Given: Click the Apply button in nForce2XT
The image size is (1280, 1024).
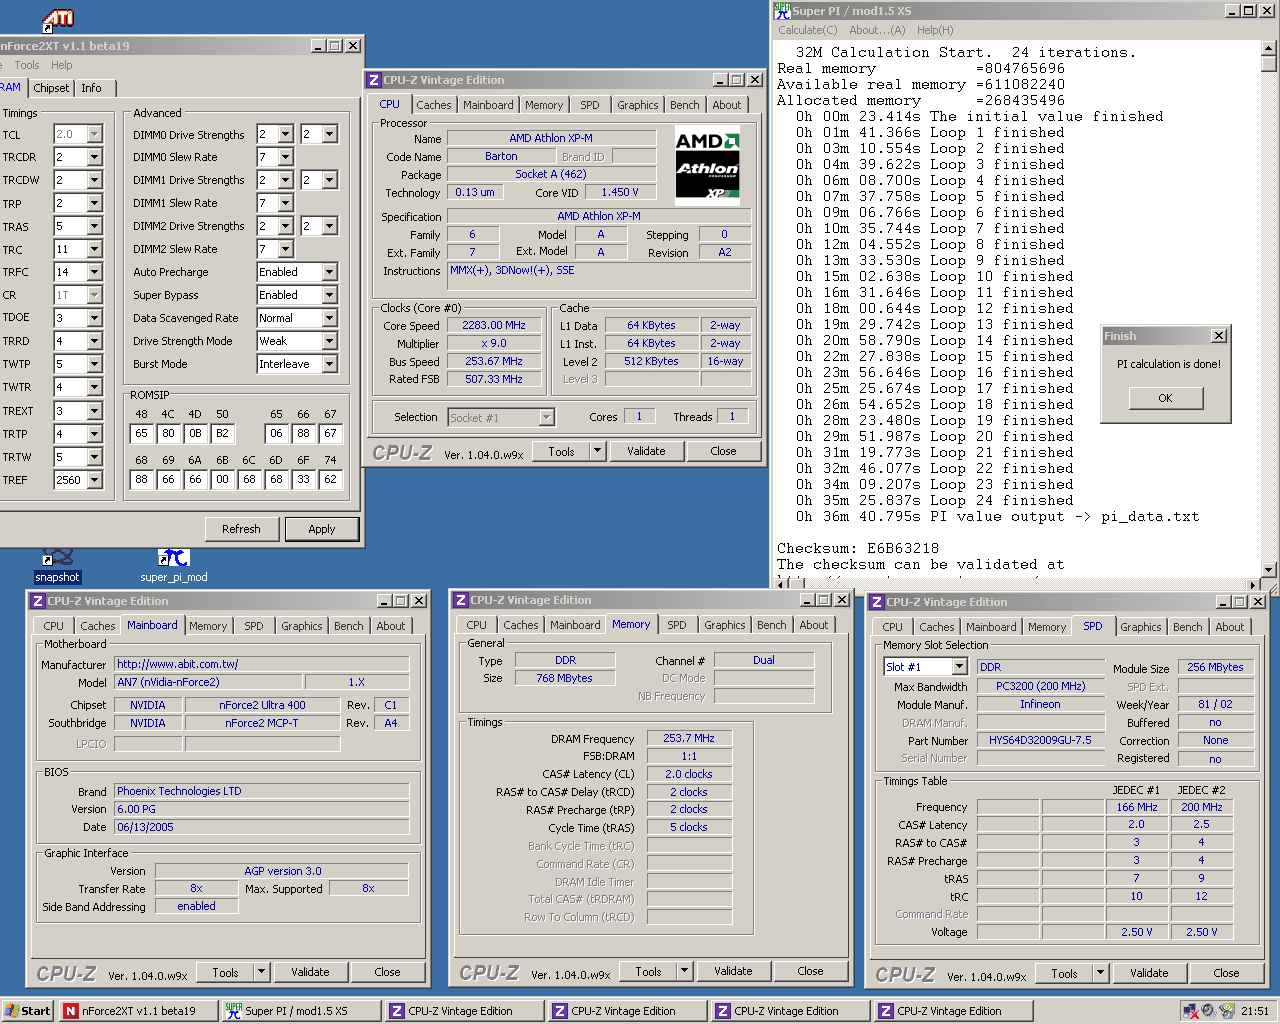Looking at the screenshot, I should 322,529.
